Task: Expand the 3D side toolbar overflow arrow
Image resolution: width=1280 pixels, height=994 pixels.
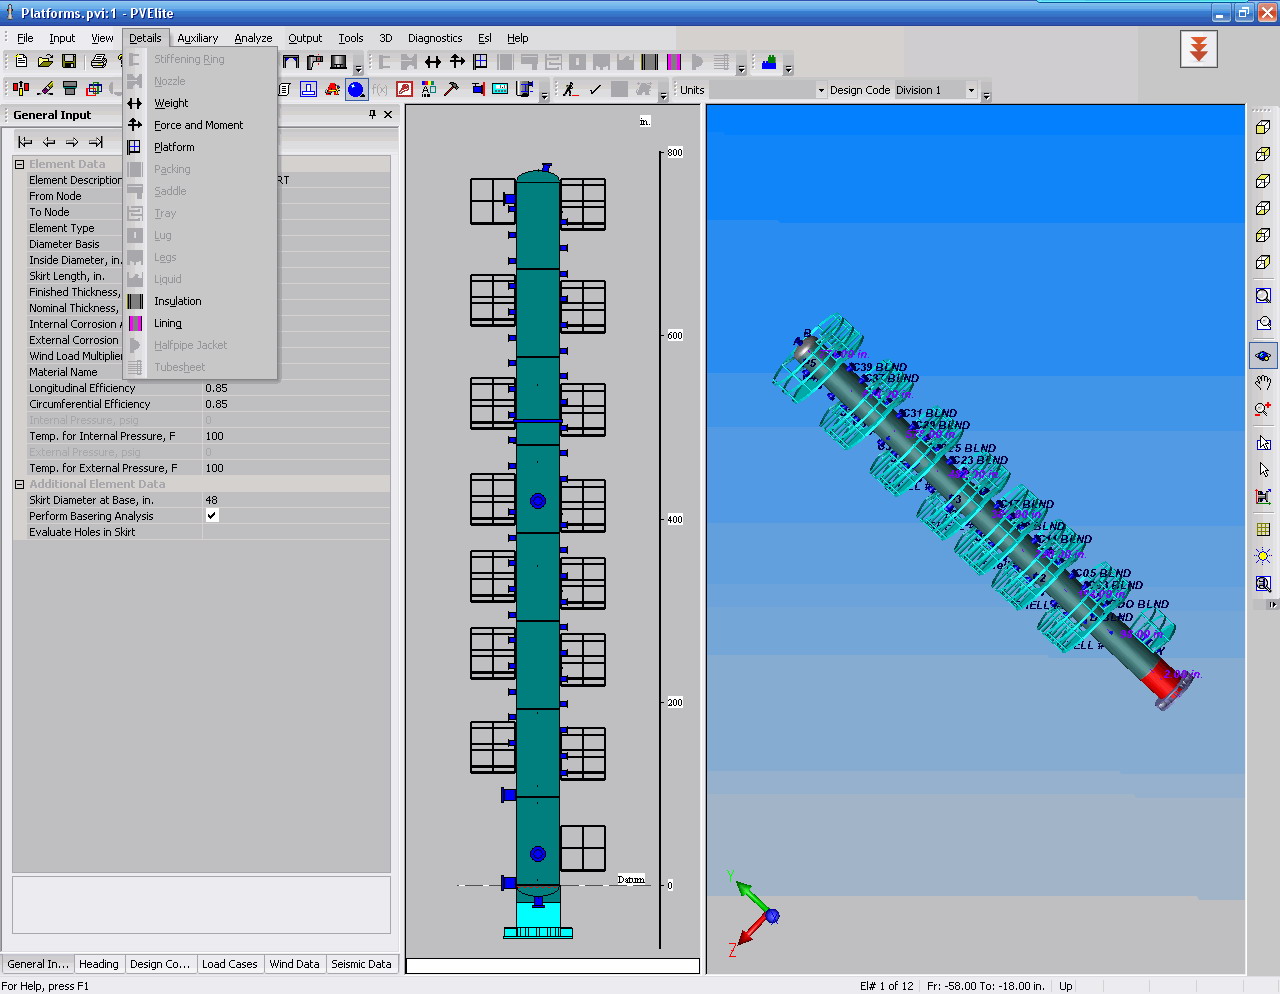Action: [1272, 604]
